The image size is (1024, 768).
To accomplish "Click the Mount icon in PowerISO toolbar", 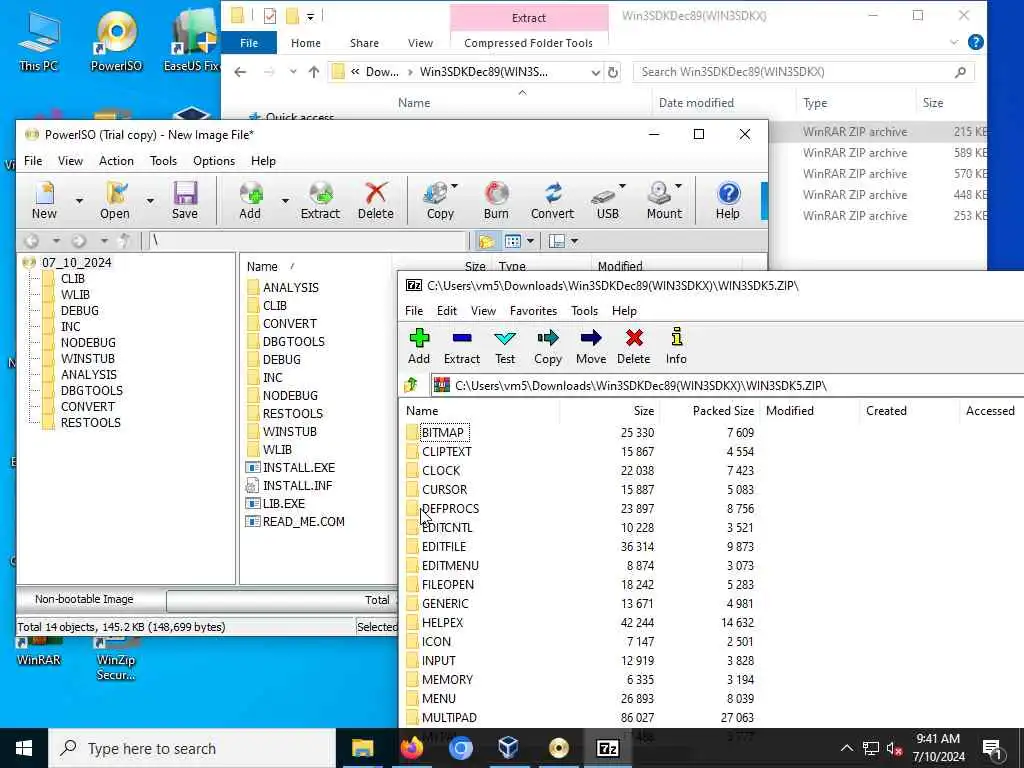I will click(662, 200).
